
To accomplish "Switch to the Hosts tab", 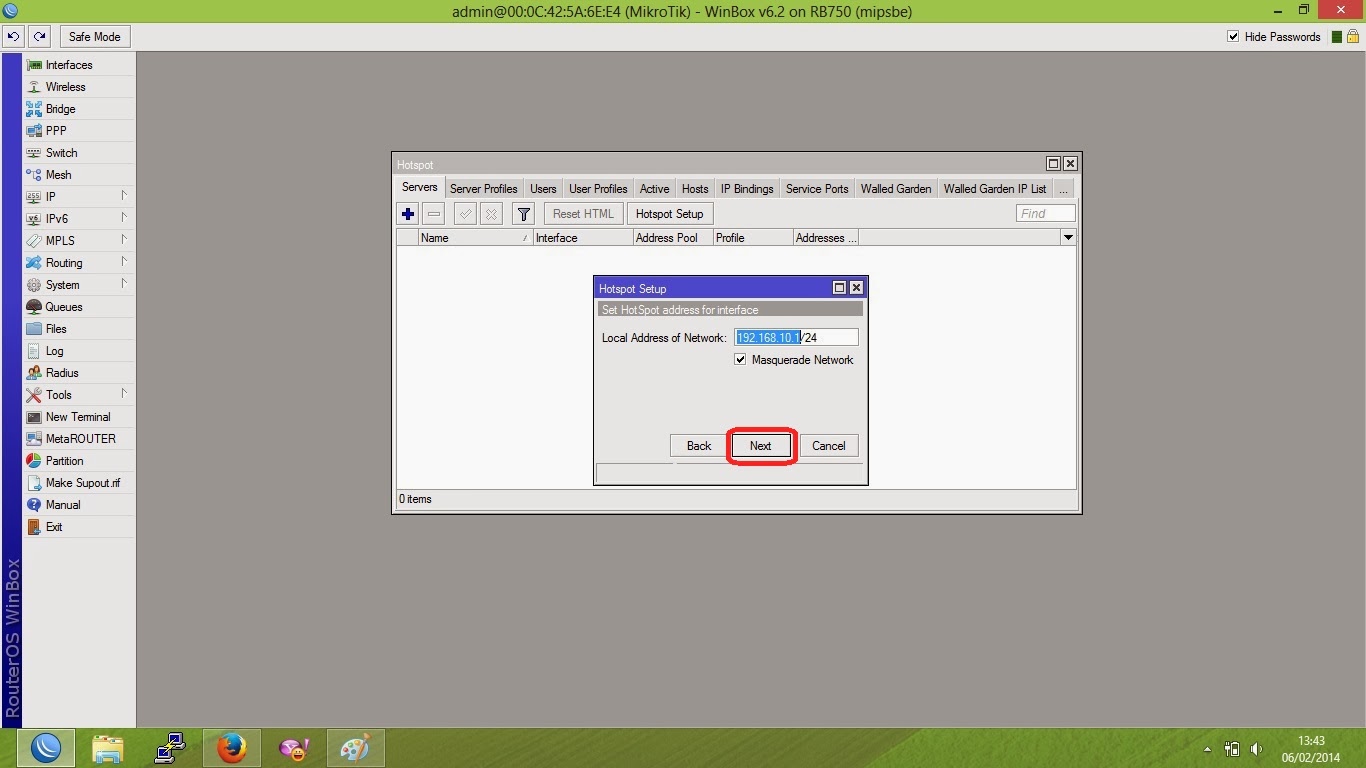I will [695, 189].
